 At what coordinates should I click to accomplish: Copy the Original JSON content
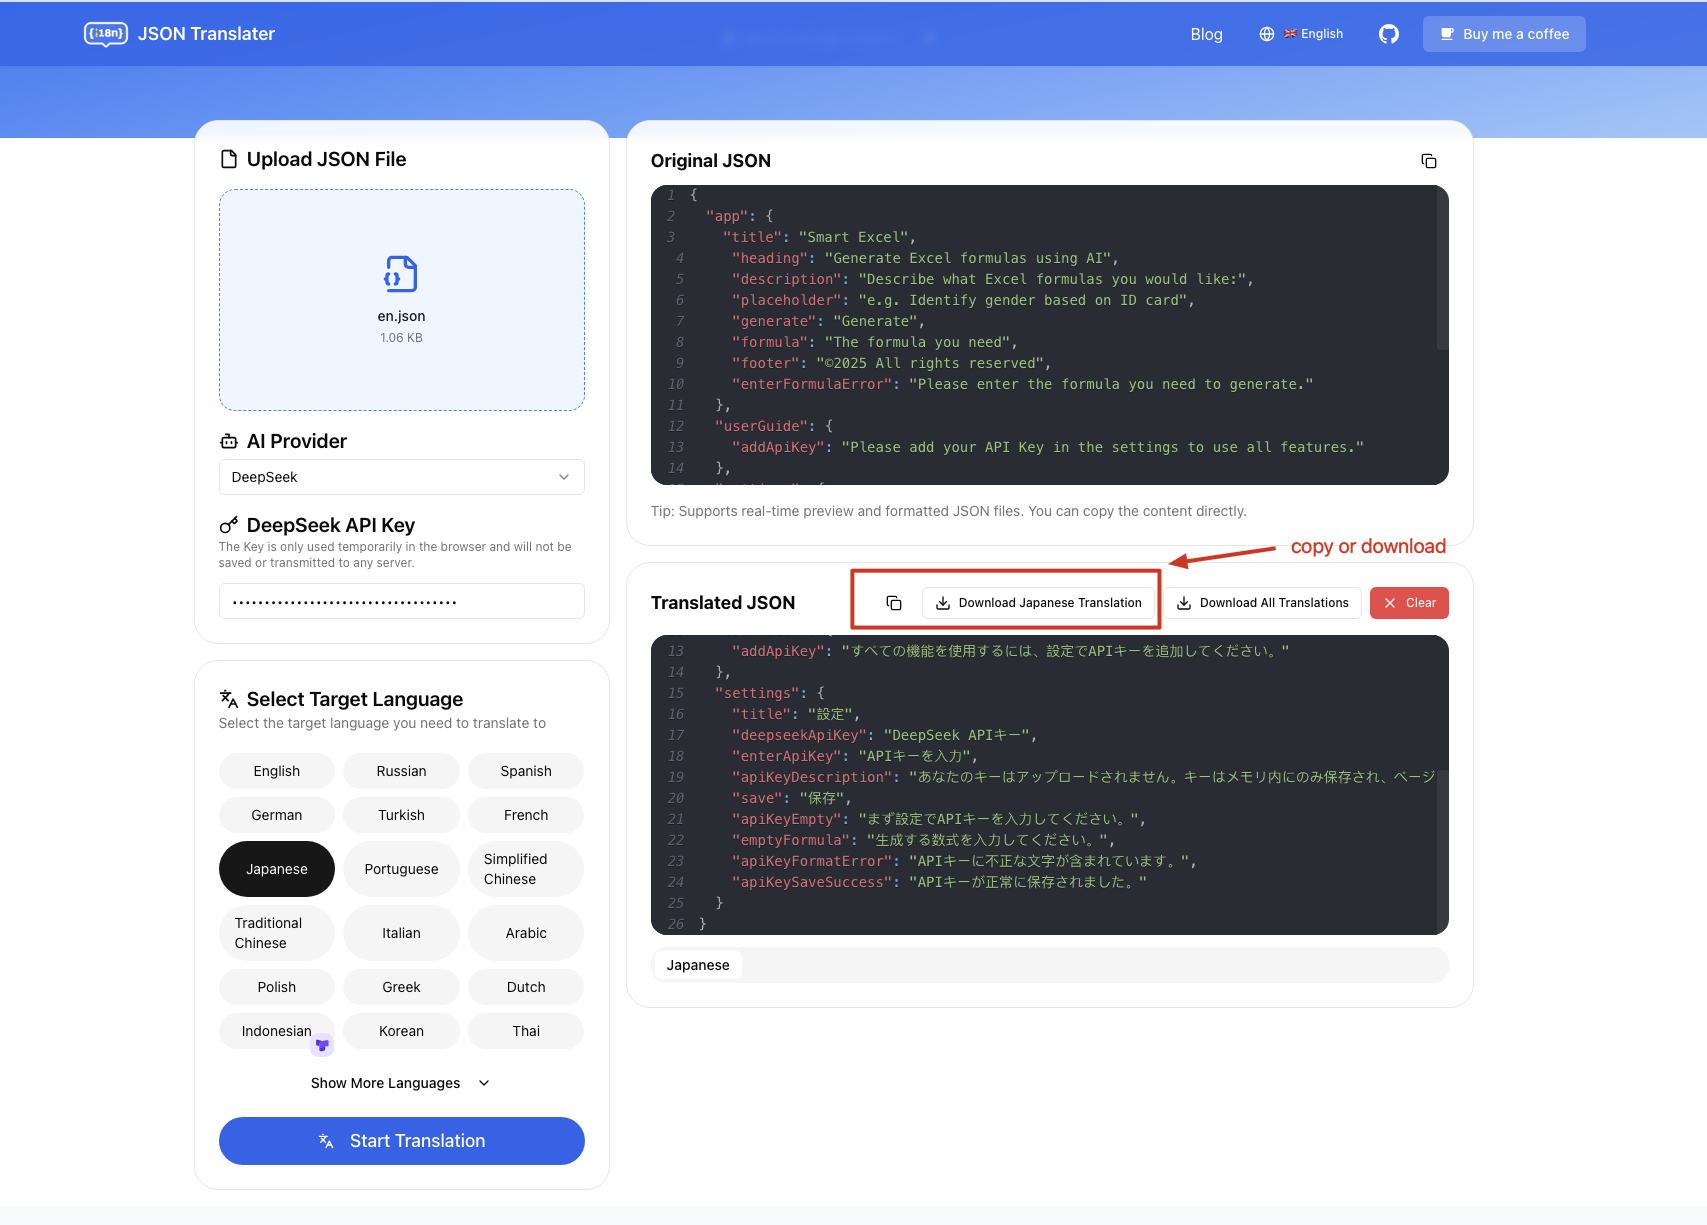[x=1428, y=161]
